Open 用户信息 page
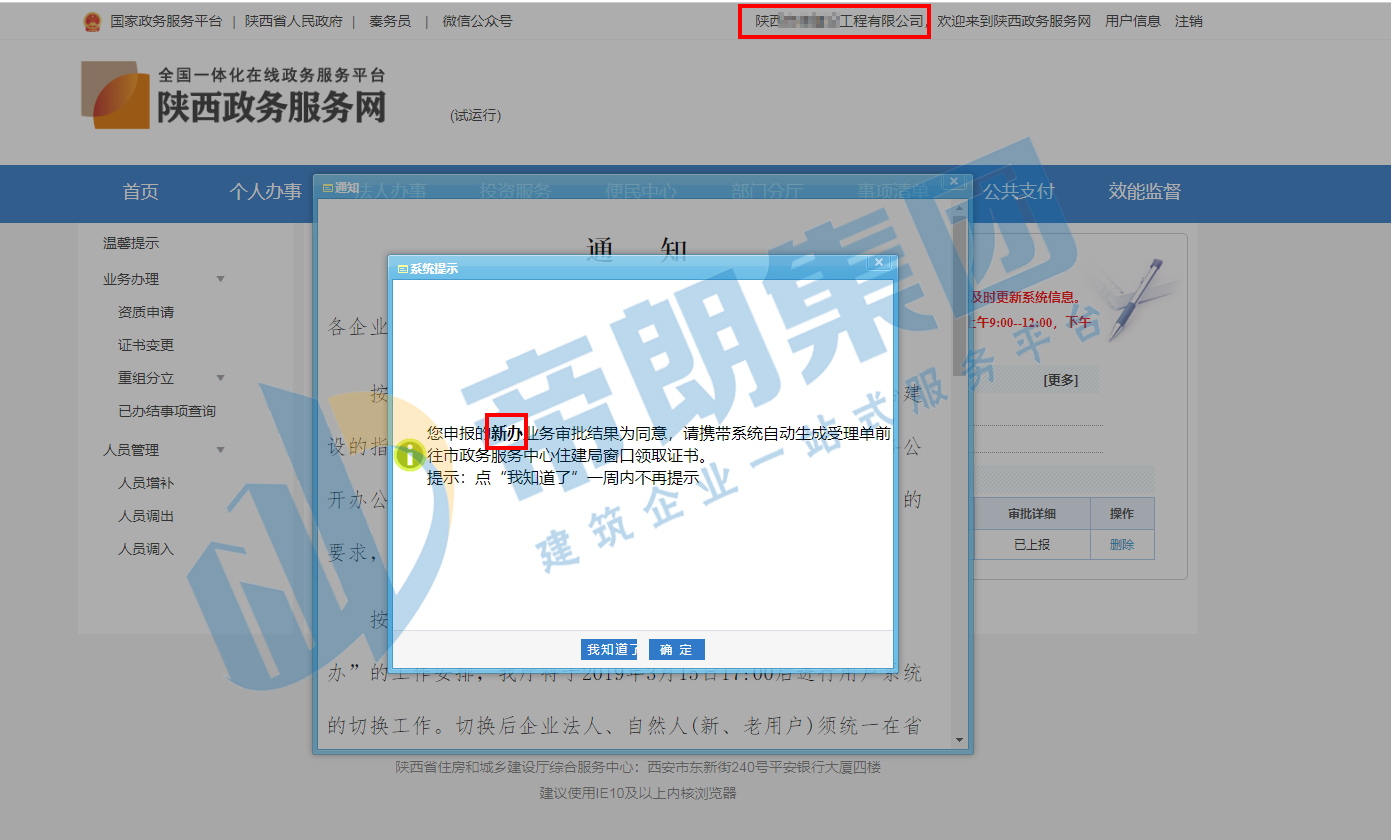 tap(1133, 21)
